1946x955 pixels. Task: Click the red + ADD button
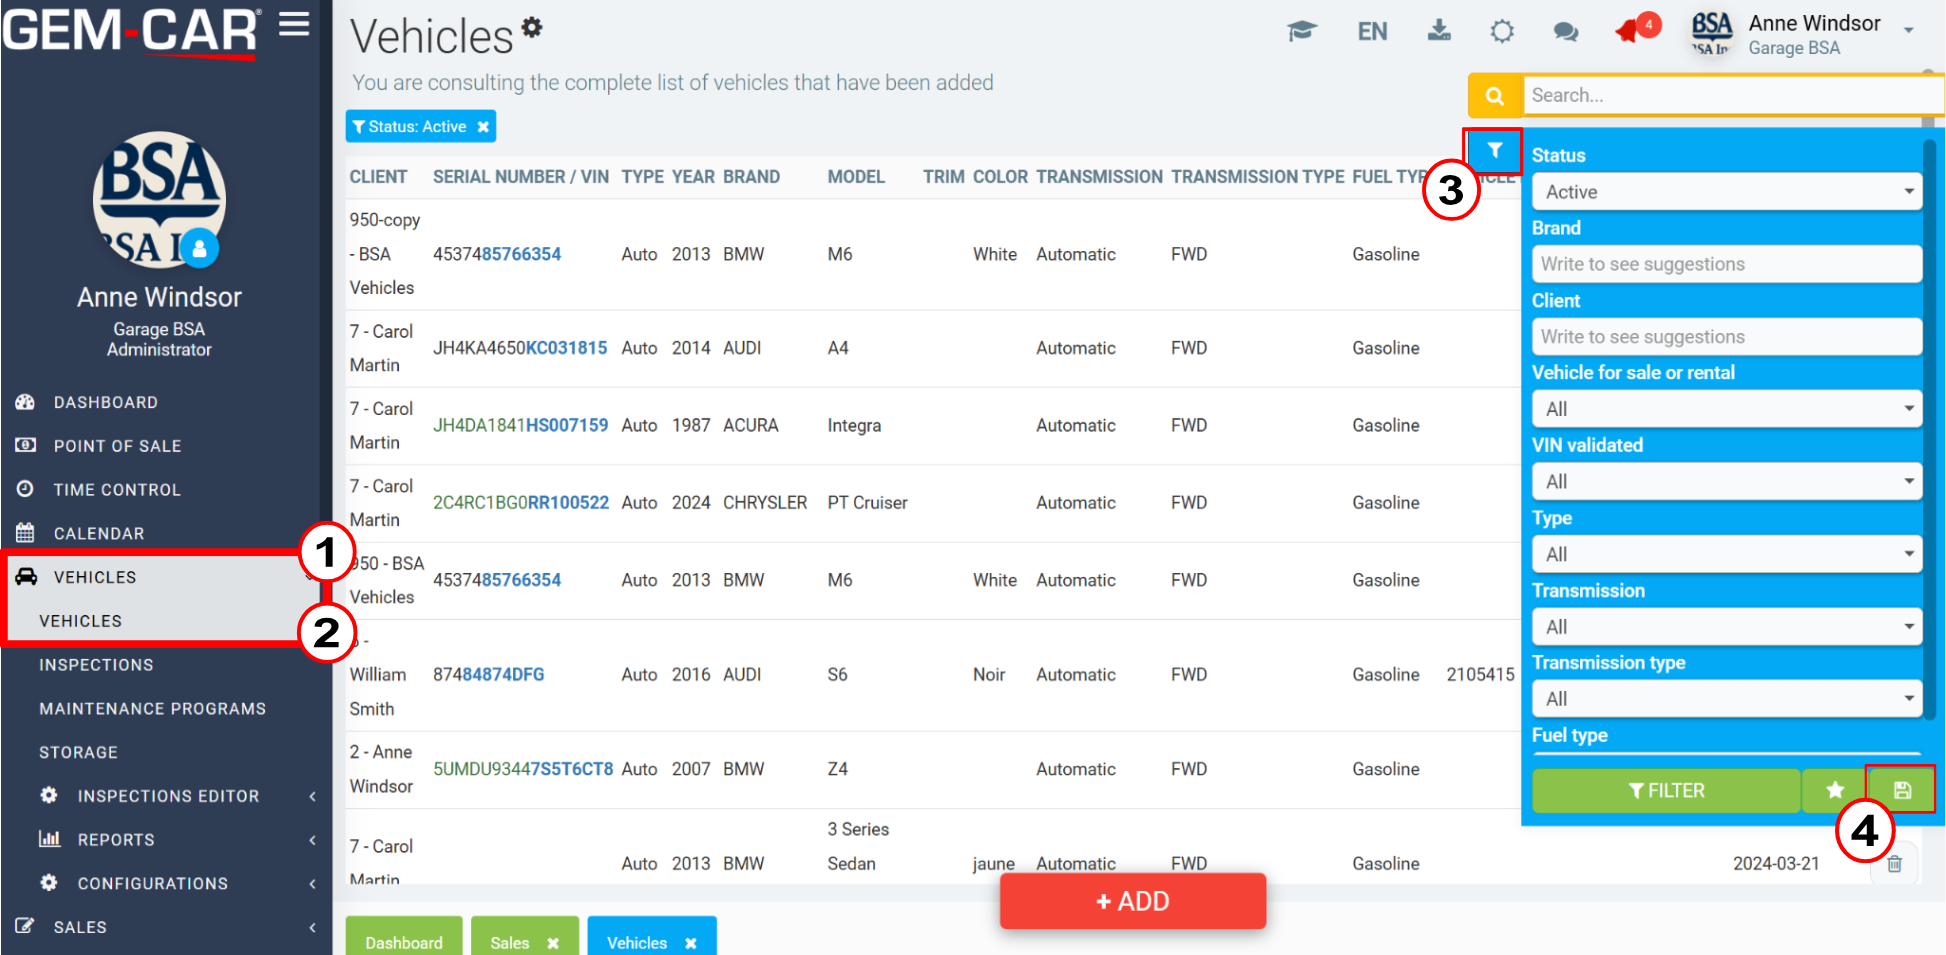(x=1133, y=901)
